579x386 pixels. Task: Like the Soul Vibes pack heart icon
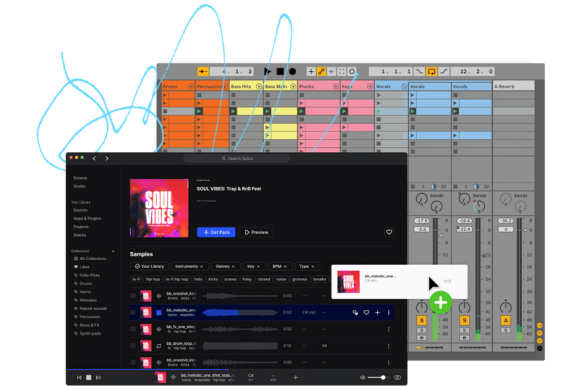pyautogui.click(x=389, y=232)
